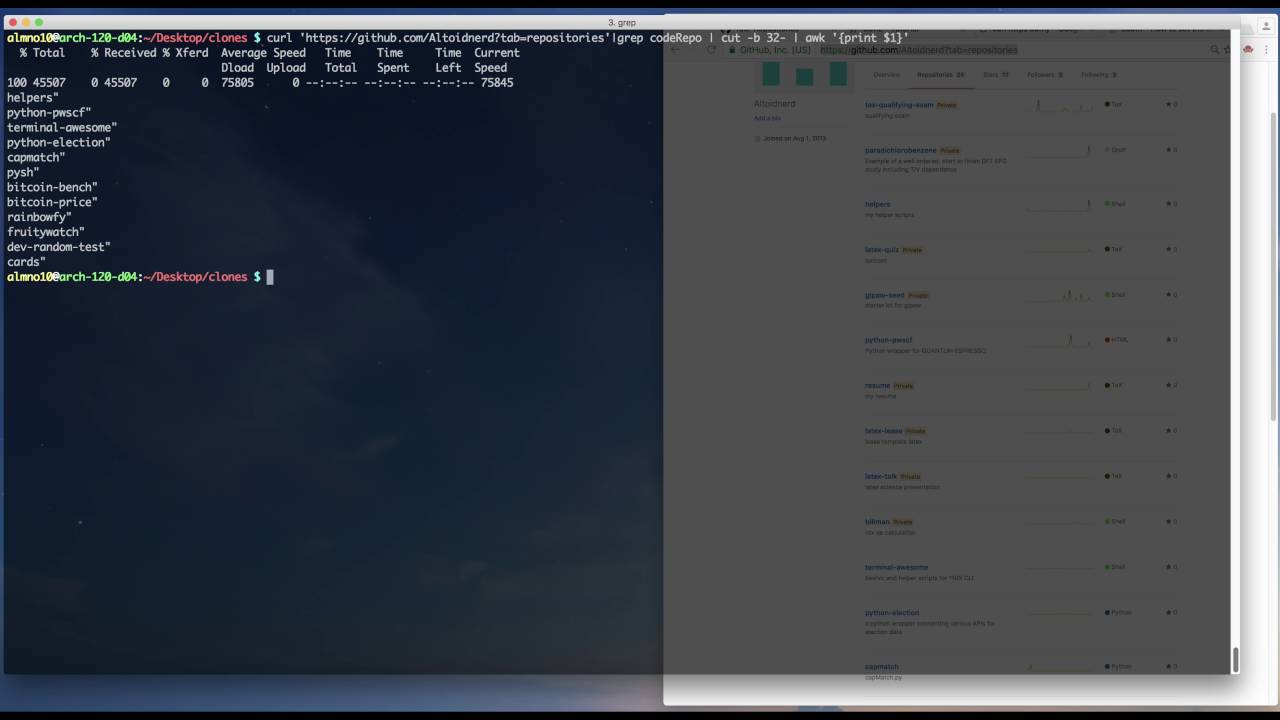Open the python-election repository link in the browser

(x=892, y=612)
